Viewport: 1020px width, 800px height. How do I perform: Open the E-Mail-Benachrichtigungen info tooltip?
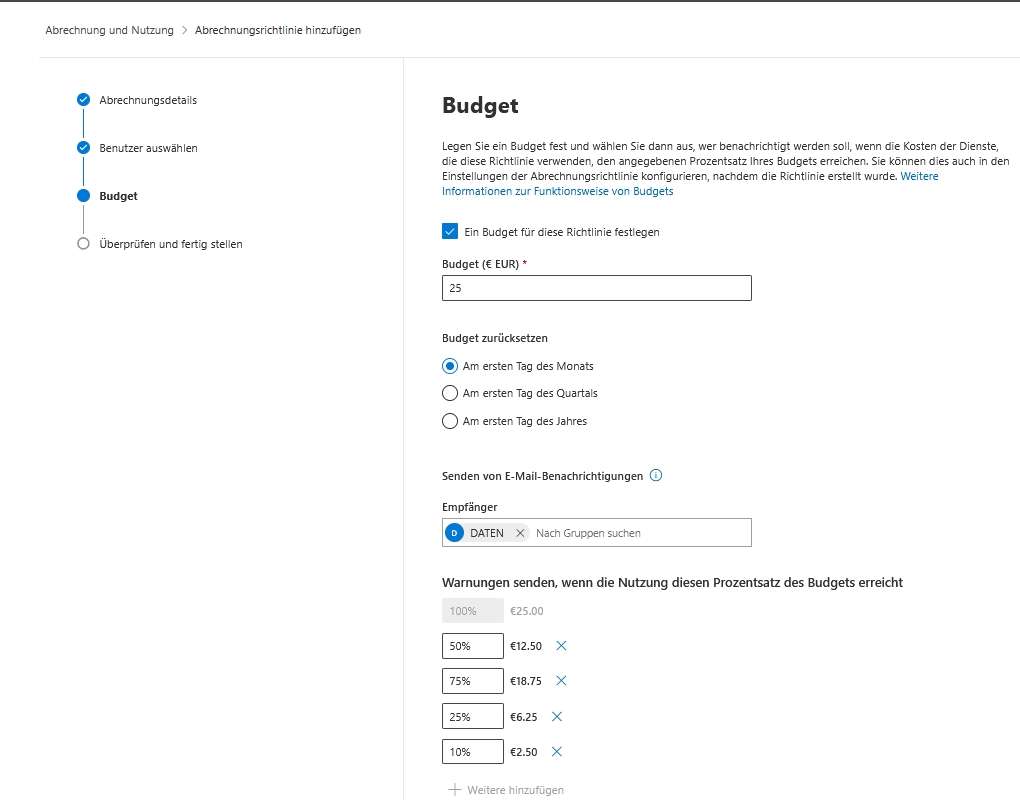pyautogui.click(x=655, y=475)
